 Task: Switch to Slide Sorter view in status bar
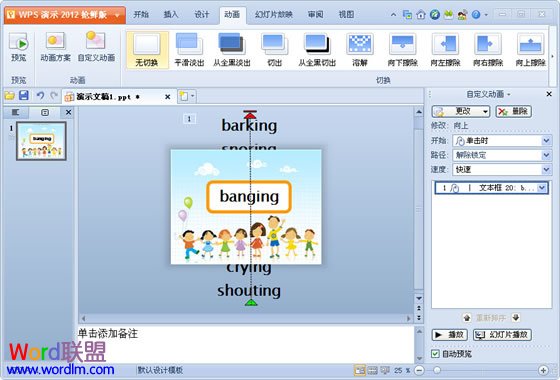point(372,370)
